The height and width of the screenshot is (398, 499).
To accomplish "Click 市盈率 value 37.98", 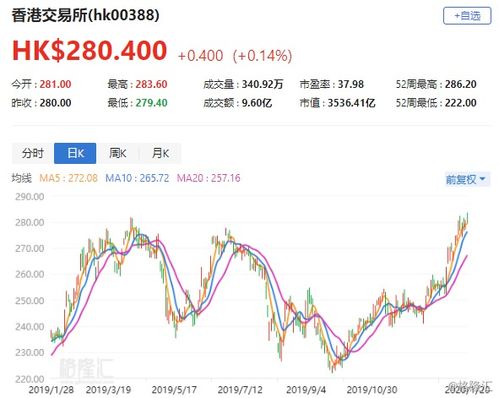I will pyautogui.click(x=351, y=84).
